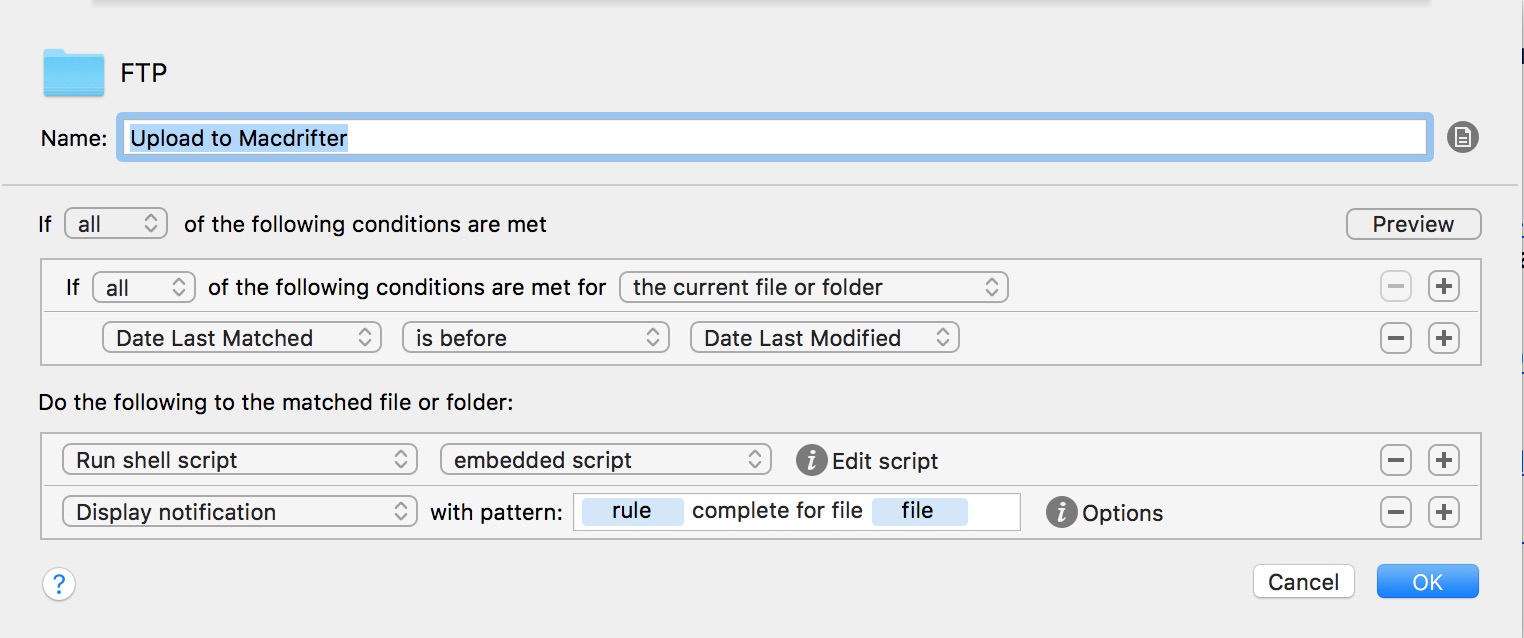Open help with the question mark icon

tap(59, 583)
